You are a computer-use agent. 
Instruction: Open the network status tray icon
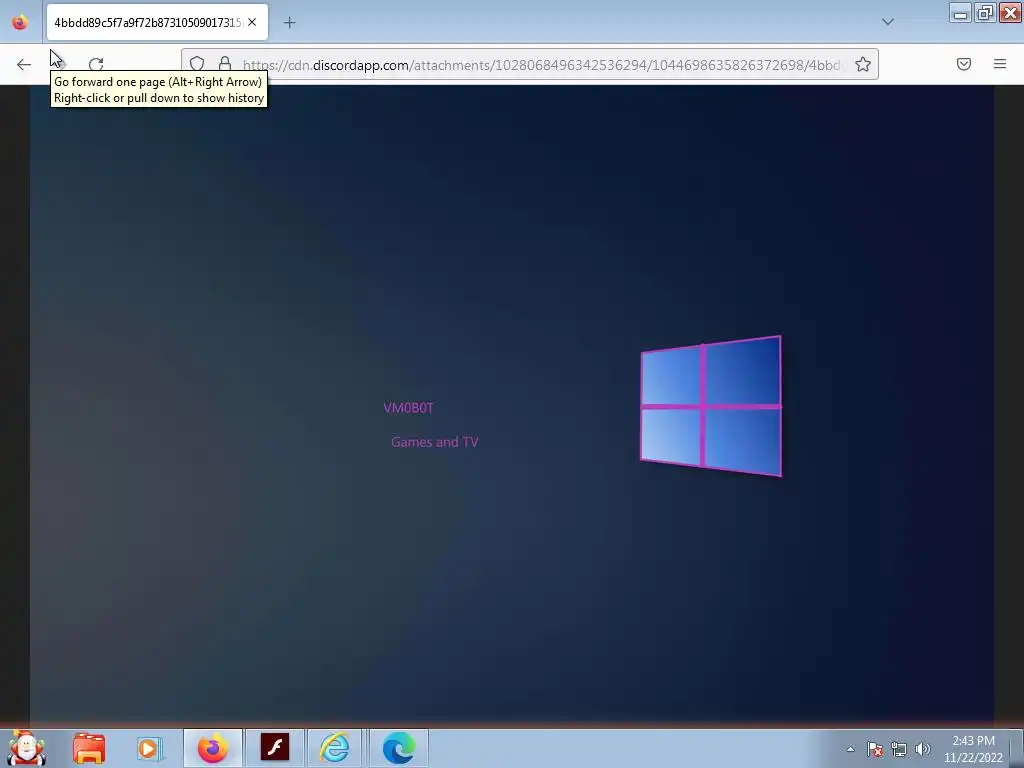899,749
